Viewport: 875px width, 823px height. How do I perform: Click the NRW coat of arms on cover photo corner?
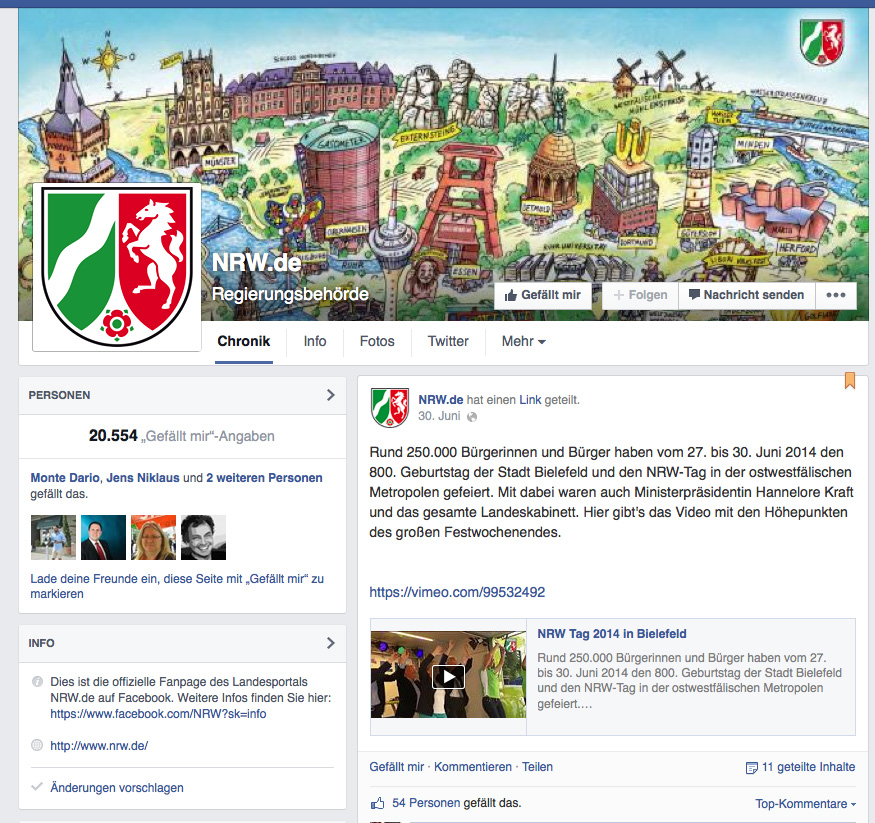(x=822, y=42)
